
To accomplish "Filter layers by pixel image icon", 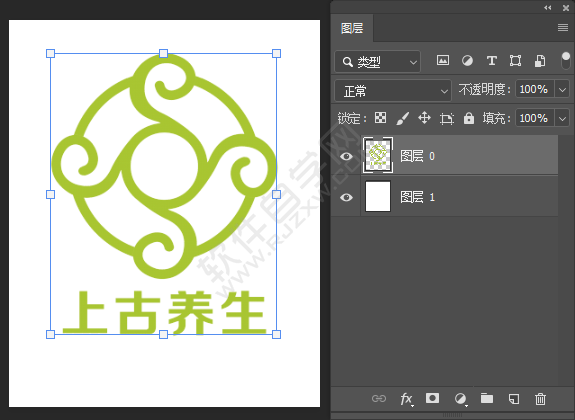I will [x=443, y=61].
